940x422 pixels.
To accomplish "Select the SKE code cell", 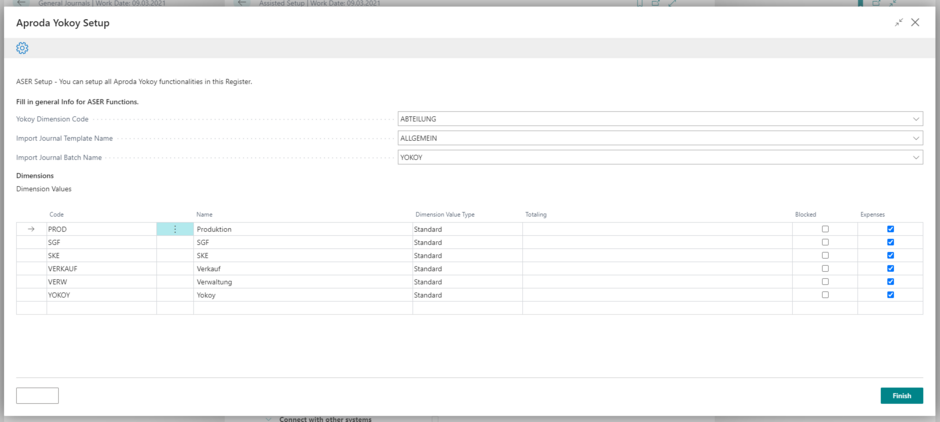I will tap(100, 256).
